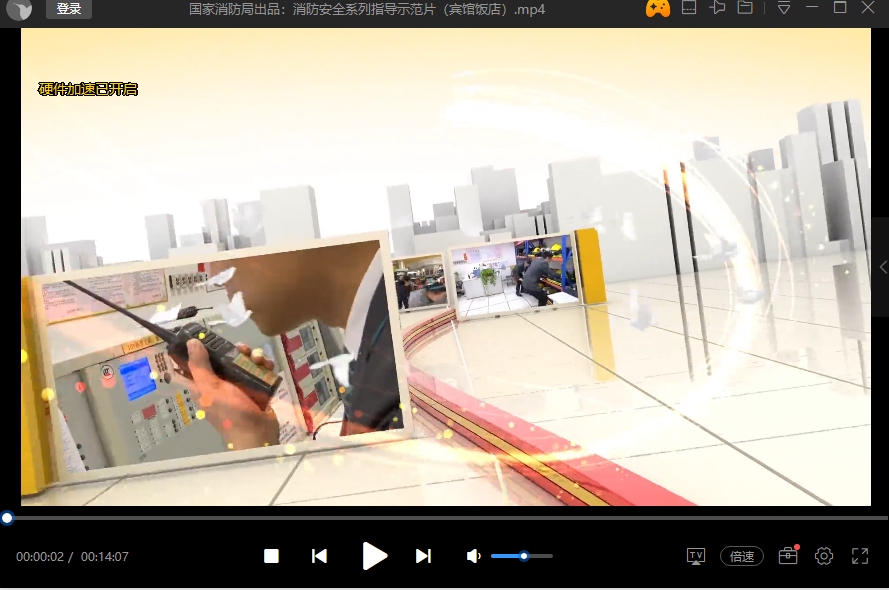Click the 登录 login button
This screenshot has height=590, width=889.
point(69,9)
